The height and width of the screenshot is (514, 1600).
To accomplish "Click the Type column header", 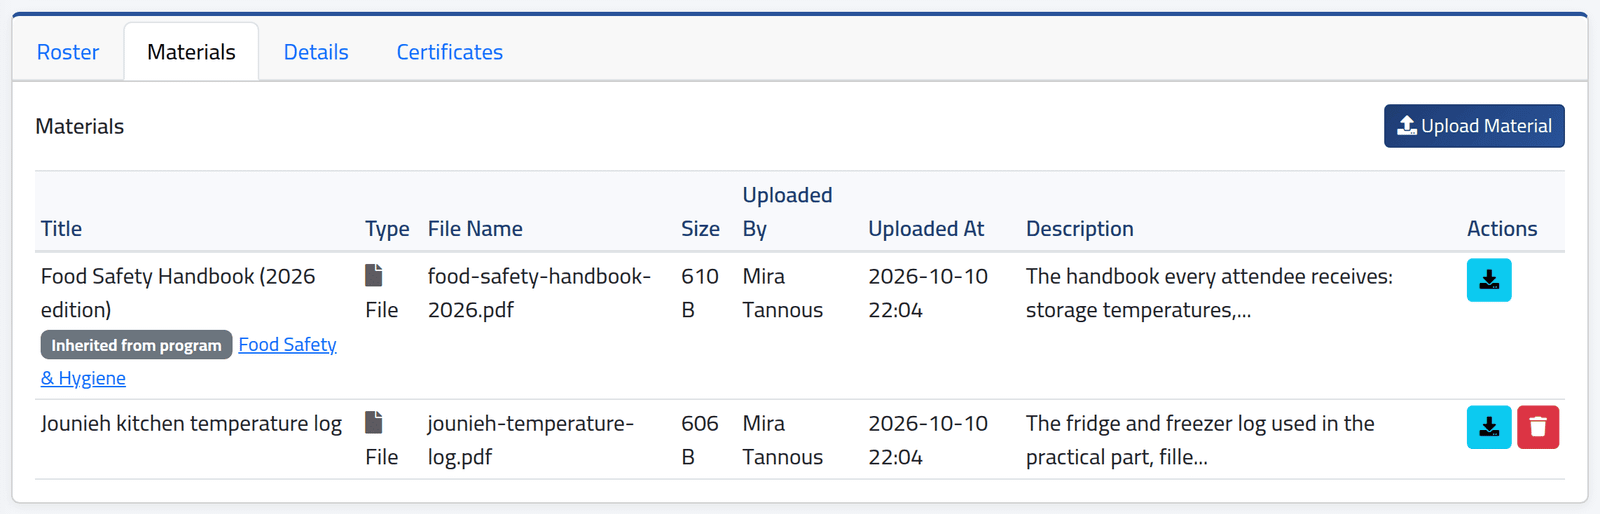I will (x=387, y=229).
